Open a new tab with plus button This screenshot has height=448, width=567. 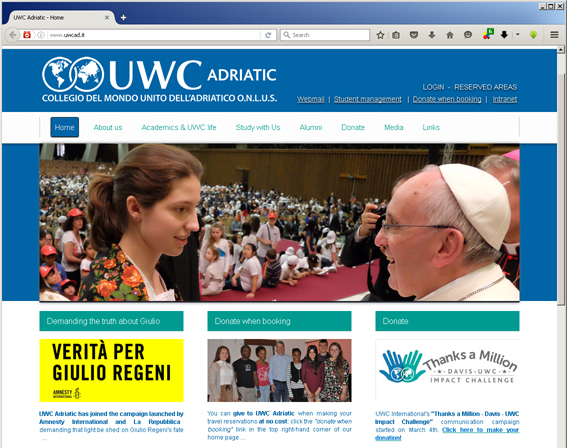[123, 17]
